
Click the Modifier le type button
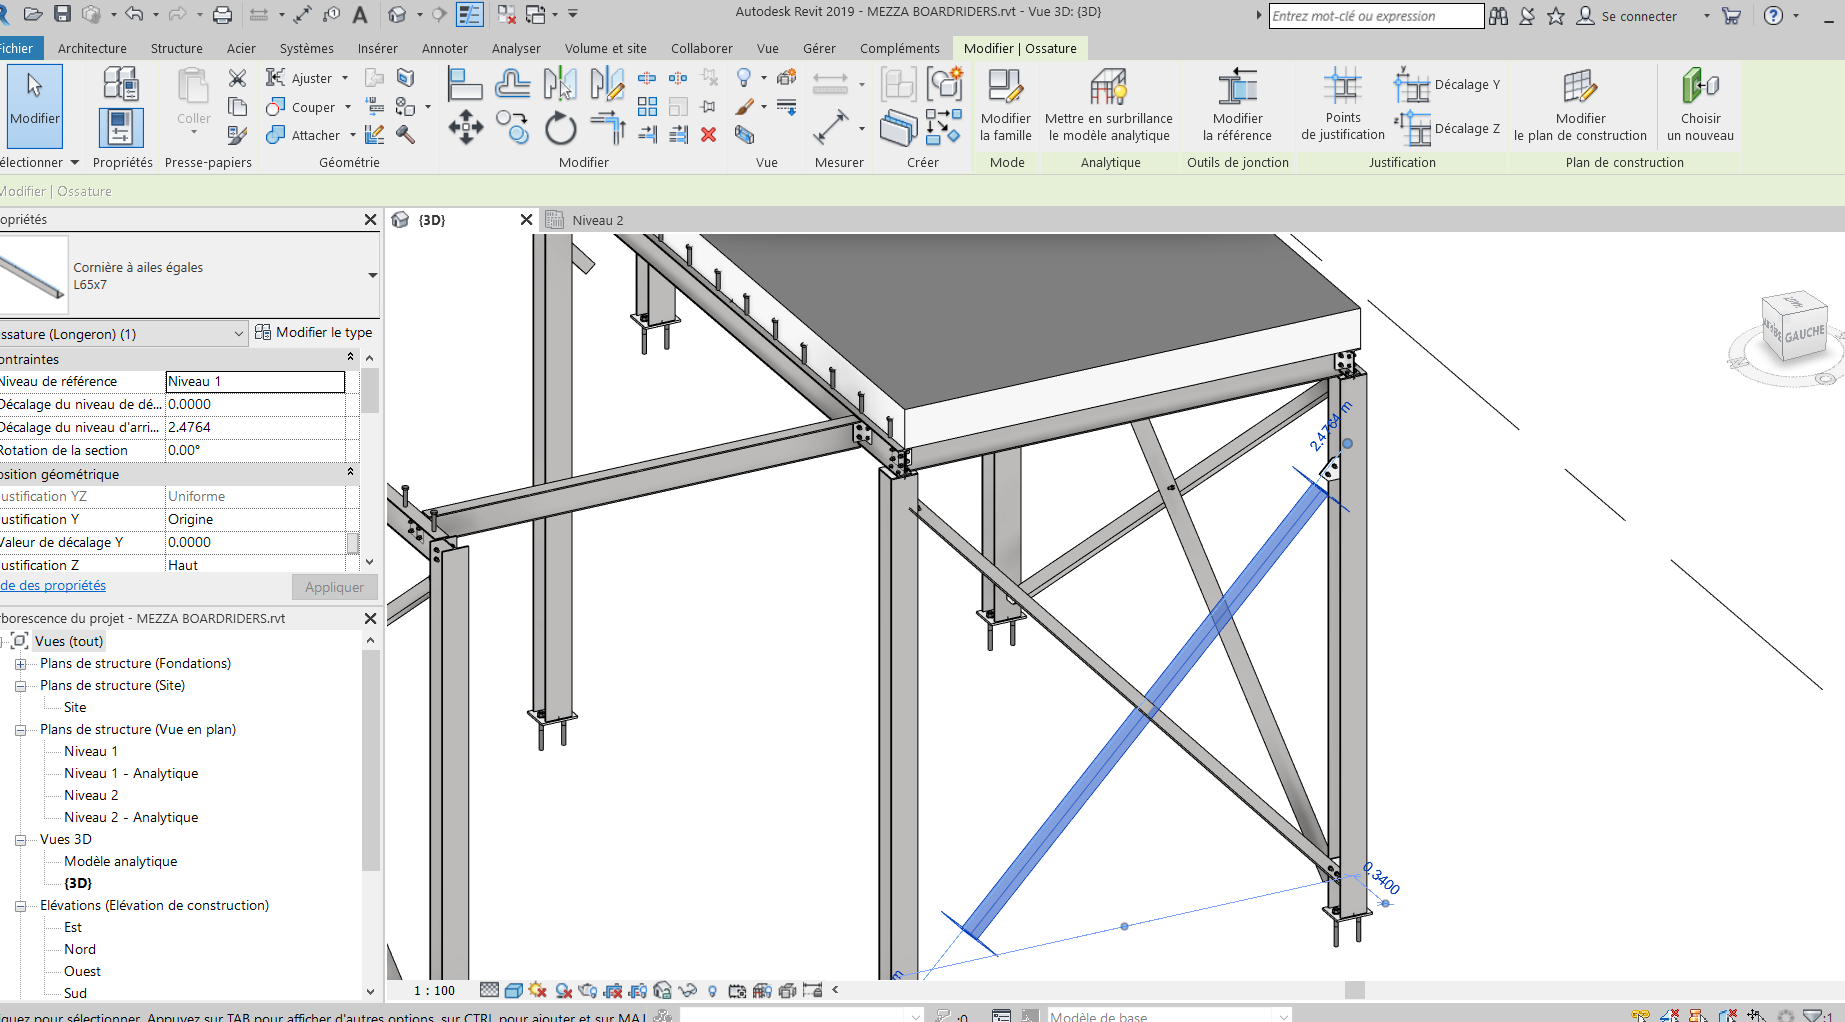(314, 333)
